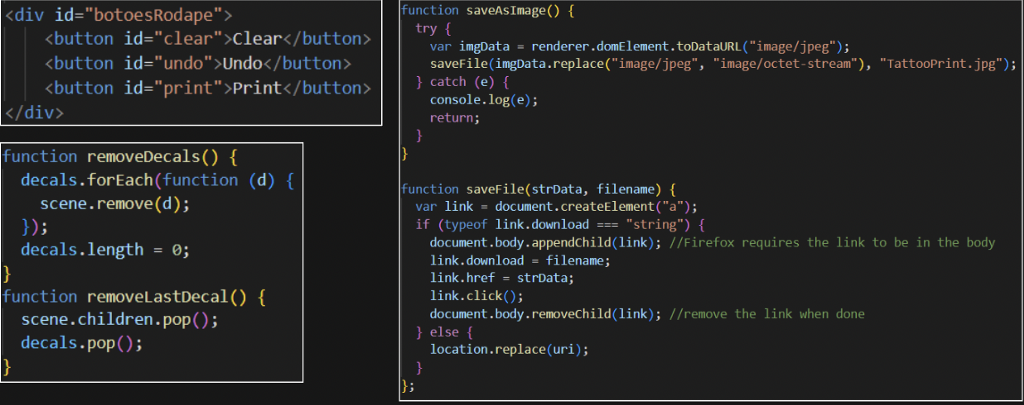
Task: Click the function removeLastDecal() declaration line
Action: [x=135, y=297]
